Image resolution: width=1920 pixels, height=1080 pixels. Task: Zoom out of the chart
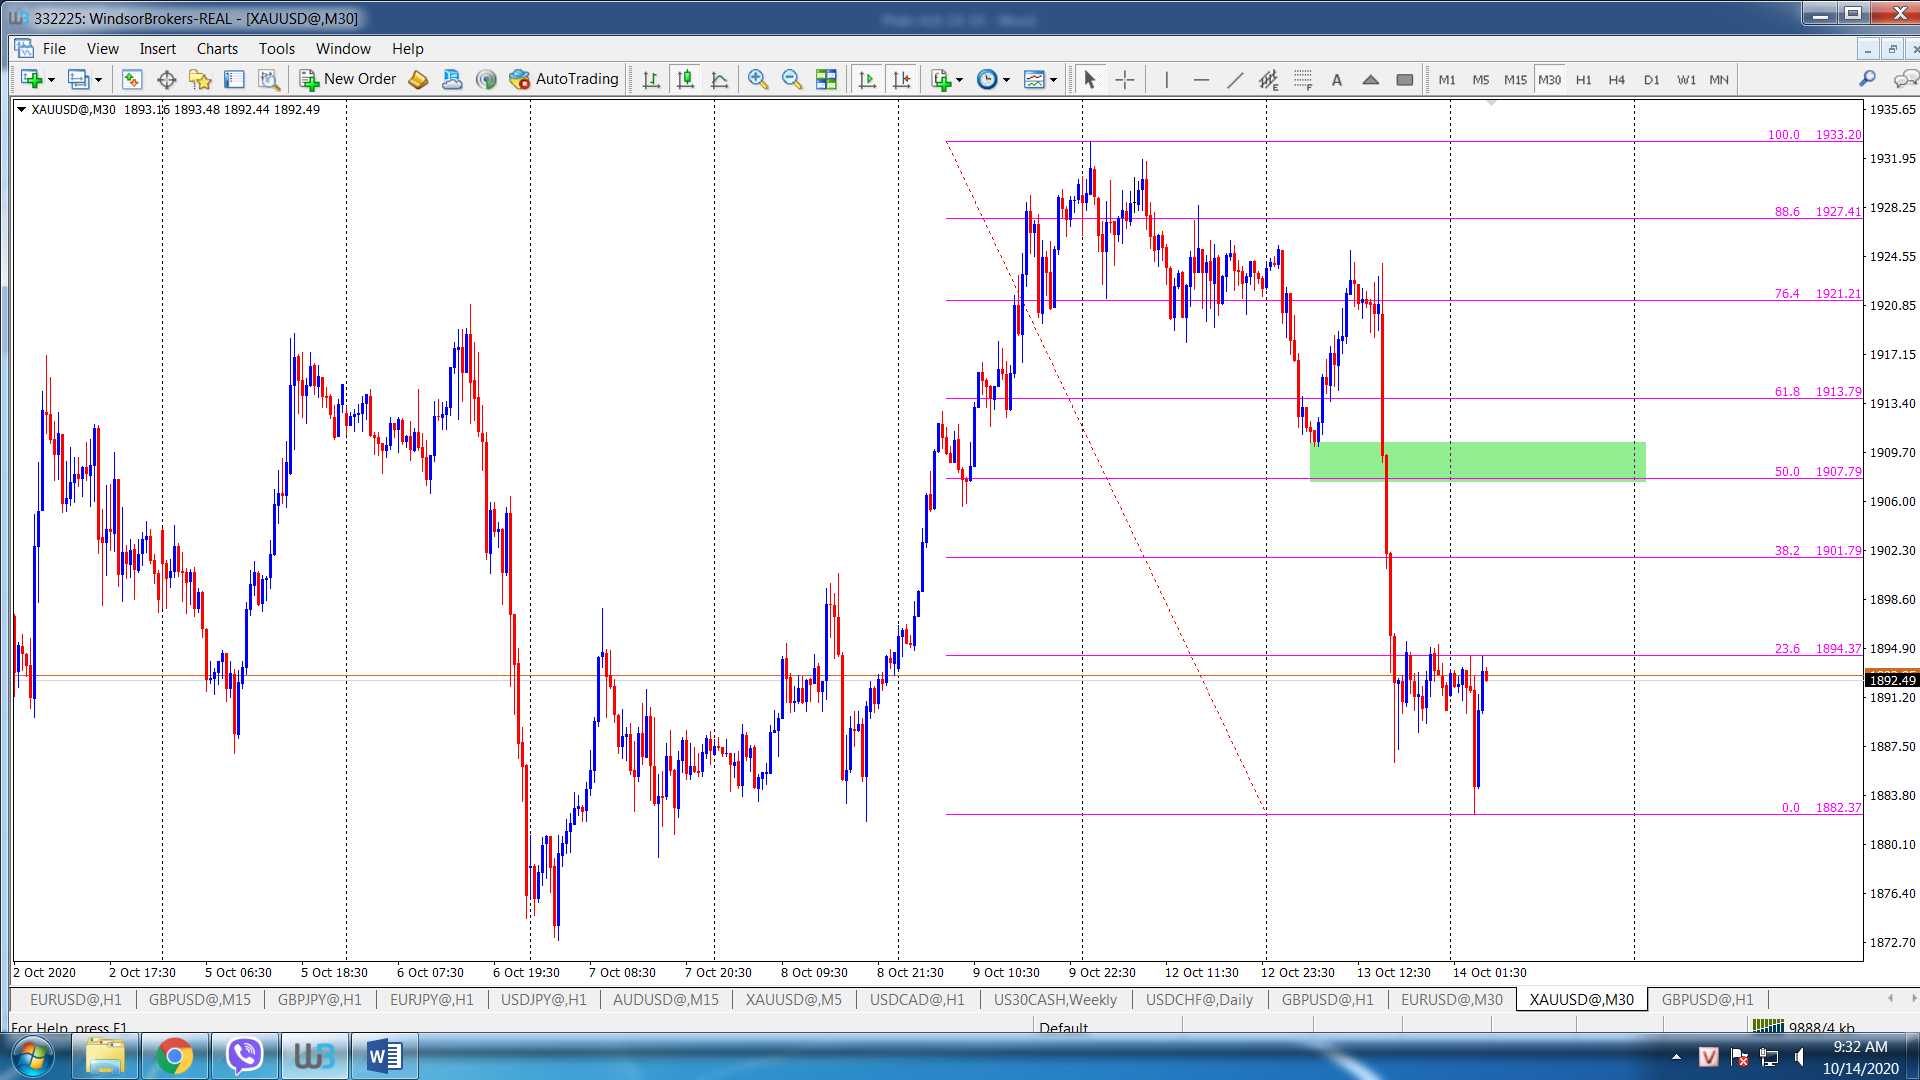(x=791, y=80)
